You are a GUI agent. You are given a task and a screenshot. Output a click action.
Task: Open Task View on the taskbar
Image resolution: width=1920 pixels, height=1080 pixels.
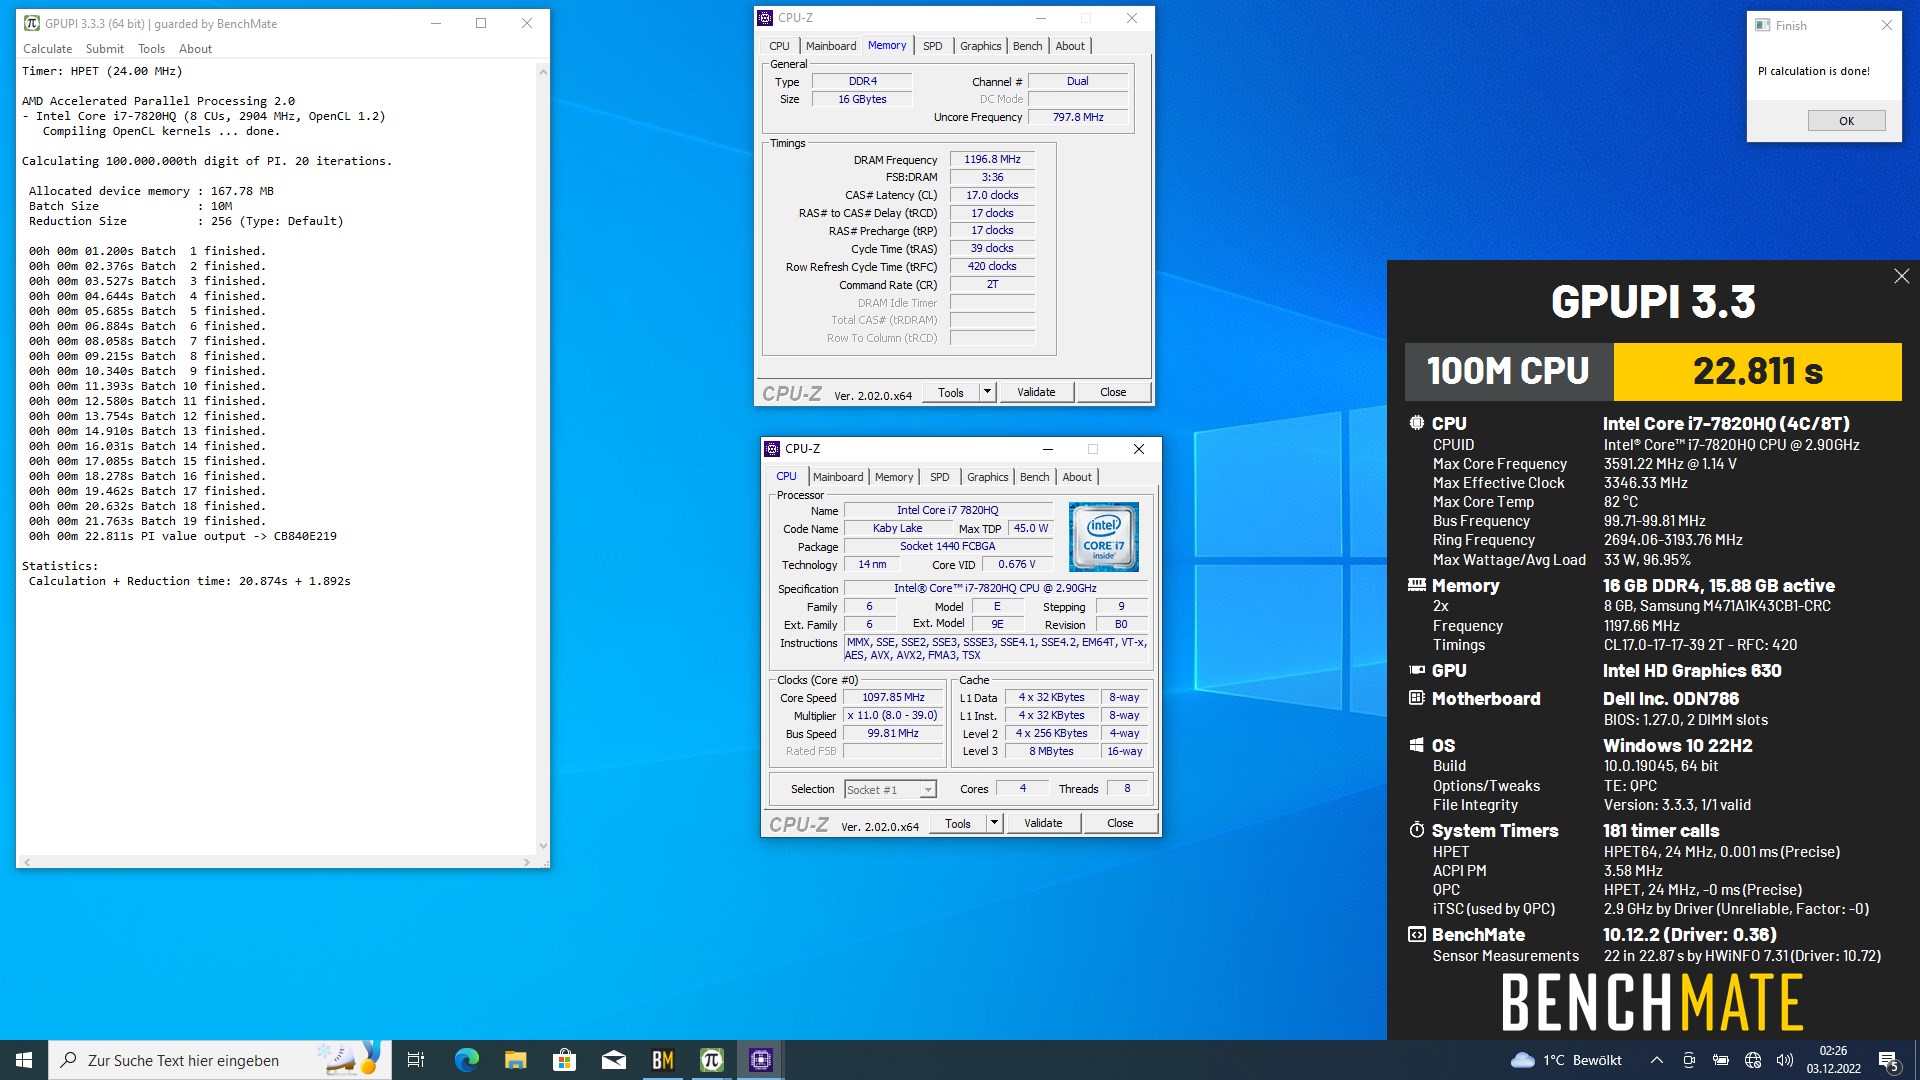416,1060
